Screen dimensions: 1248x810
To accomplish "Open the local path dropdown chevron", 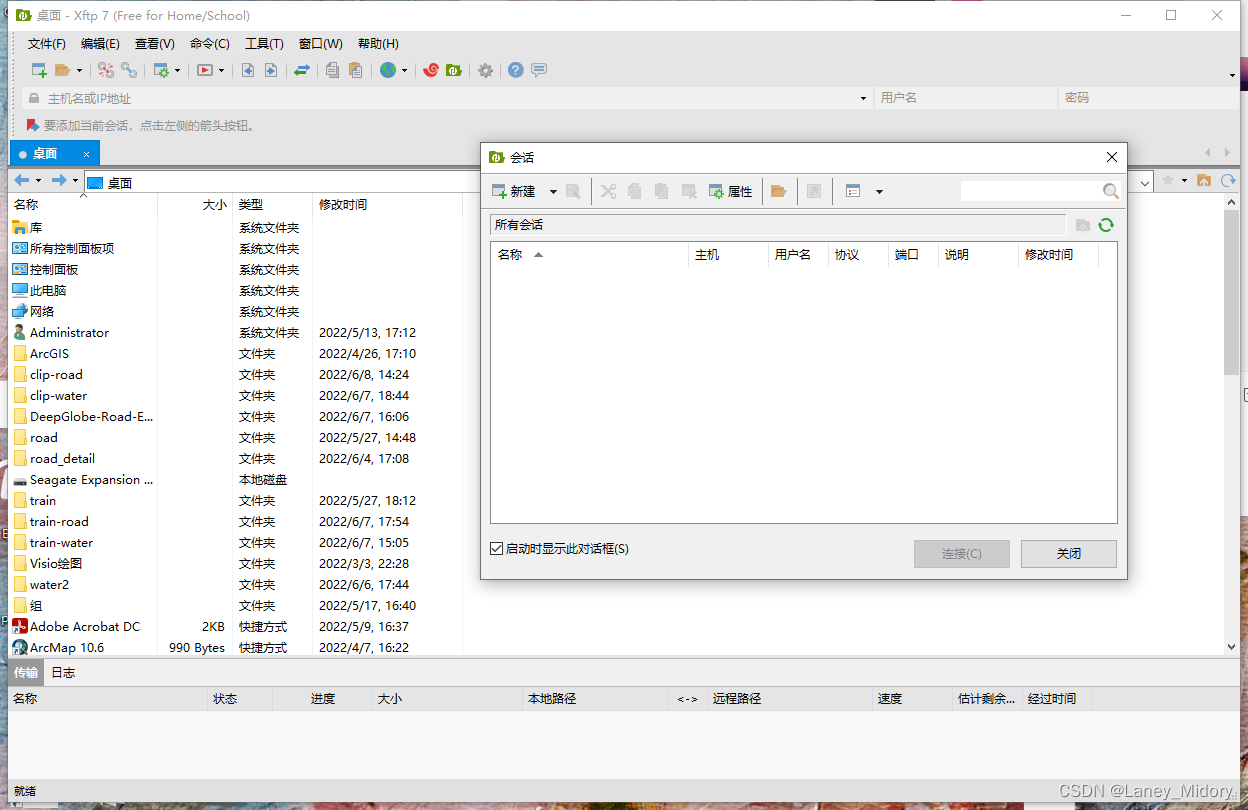I will [1145, 181].
